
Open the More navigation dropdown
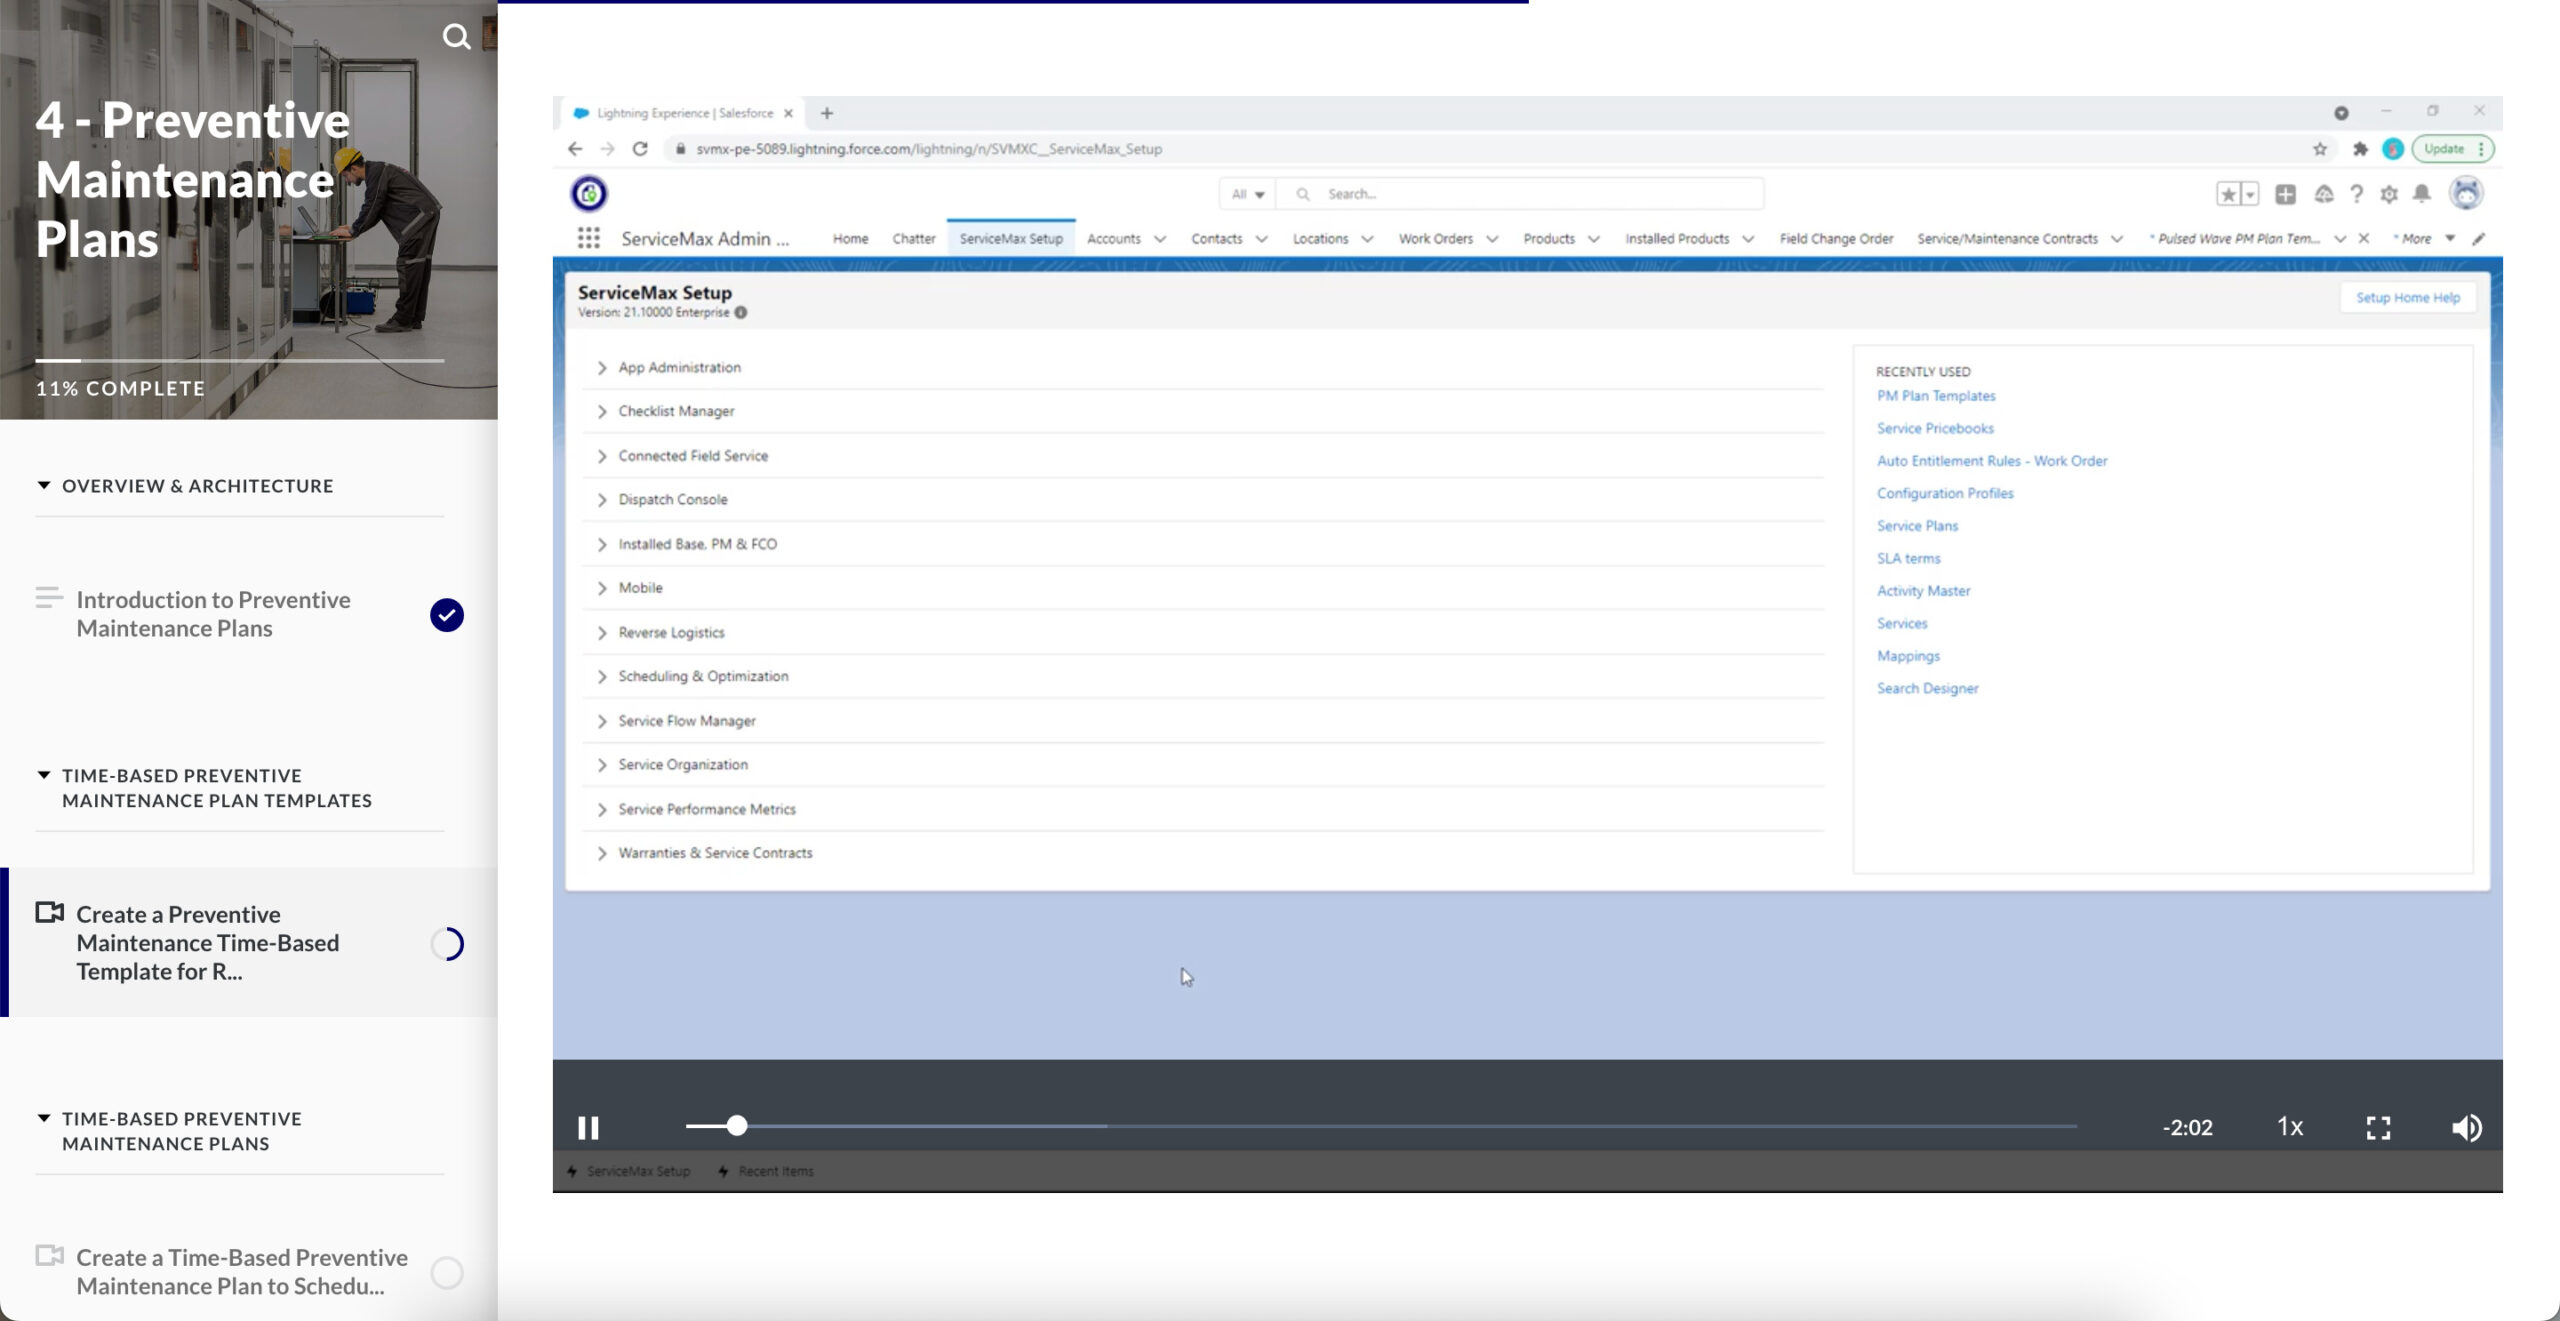pyautogui.click(x=2426, y=239)
